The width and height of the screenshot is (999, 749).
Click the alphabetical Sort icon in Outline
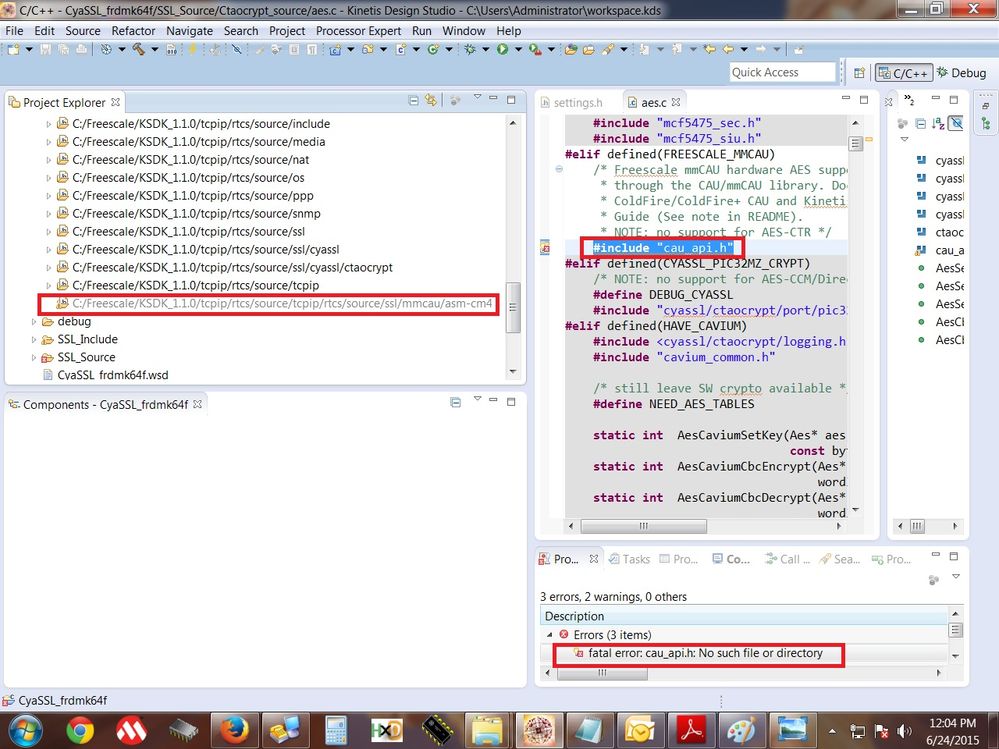[x=938, y=124]
